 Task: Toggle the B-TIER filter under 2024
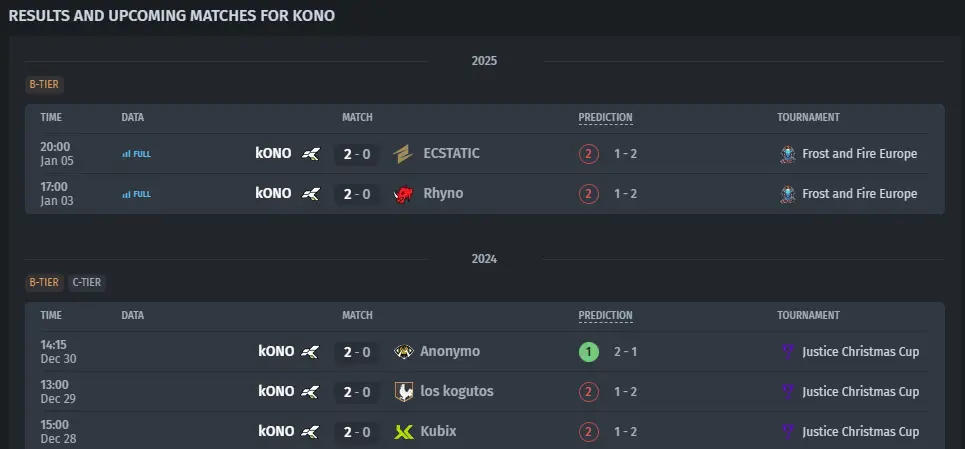point(44,283)
